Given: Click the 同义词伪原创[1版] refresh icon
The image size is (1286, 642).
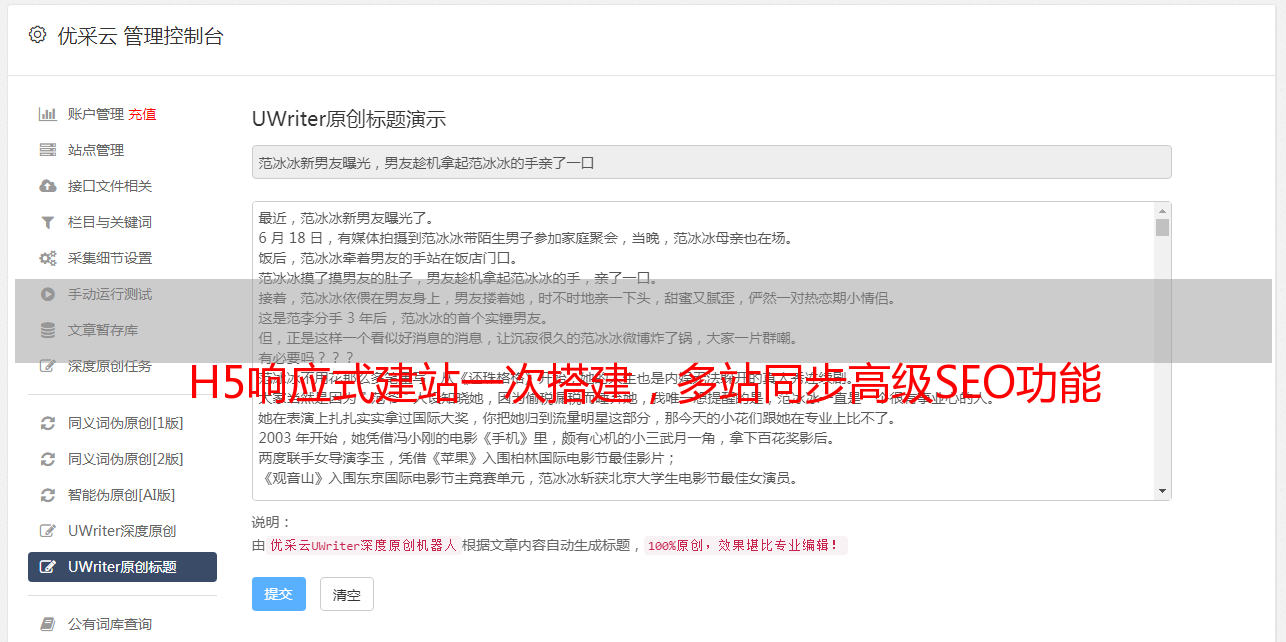Looking at the screenshot, I should (47, 423).
